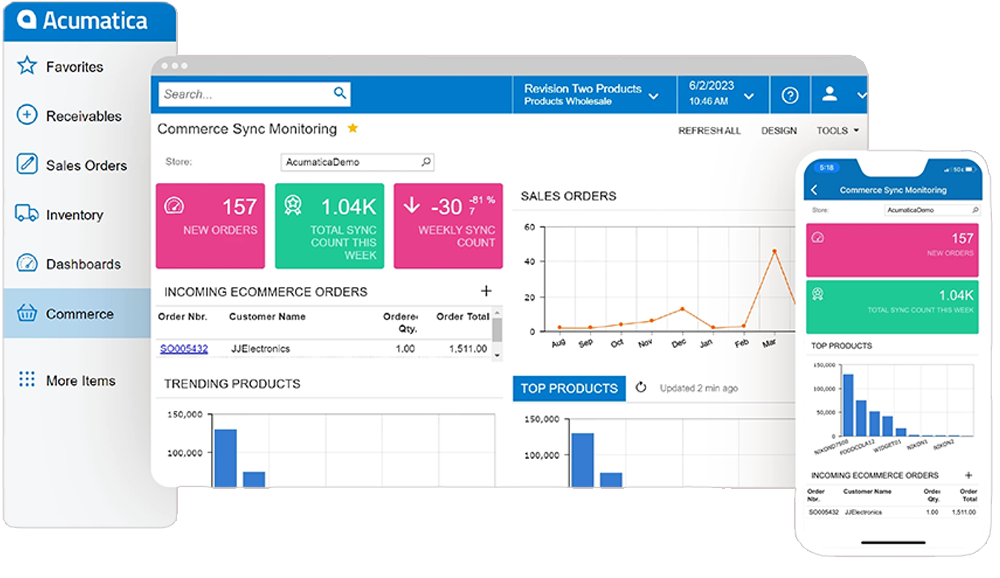
Task: Expand the user menu chevron
Action: [x=862, y=96]
